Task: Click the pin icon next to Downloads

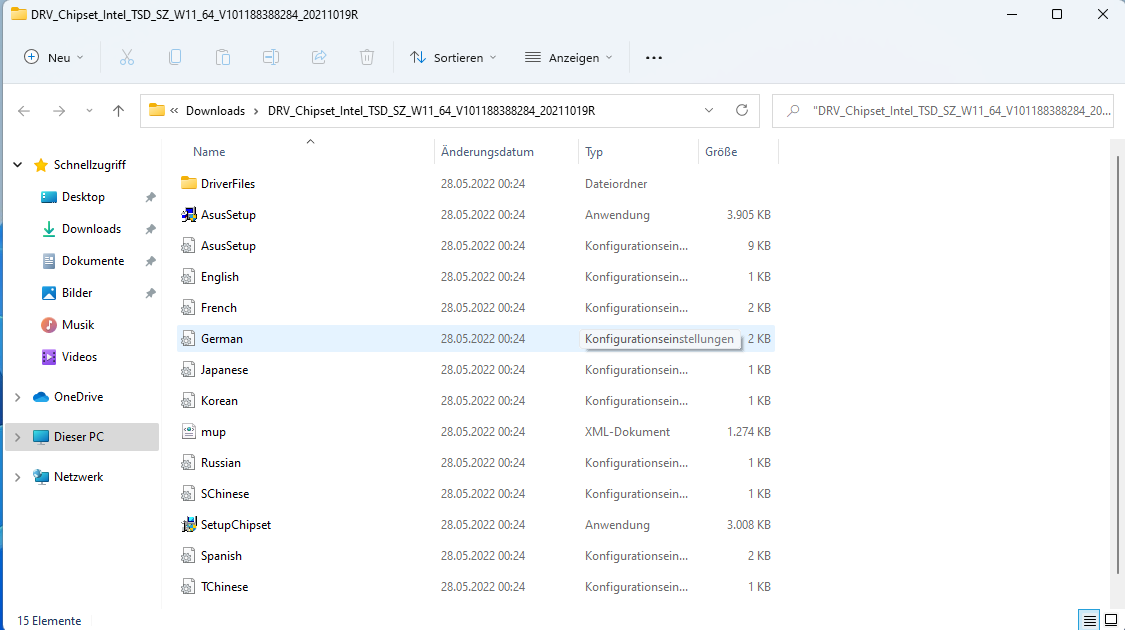Action: point(151,230)
